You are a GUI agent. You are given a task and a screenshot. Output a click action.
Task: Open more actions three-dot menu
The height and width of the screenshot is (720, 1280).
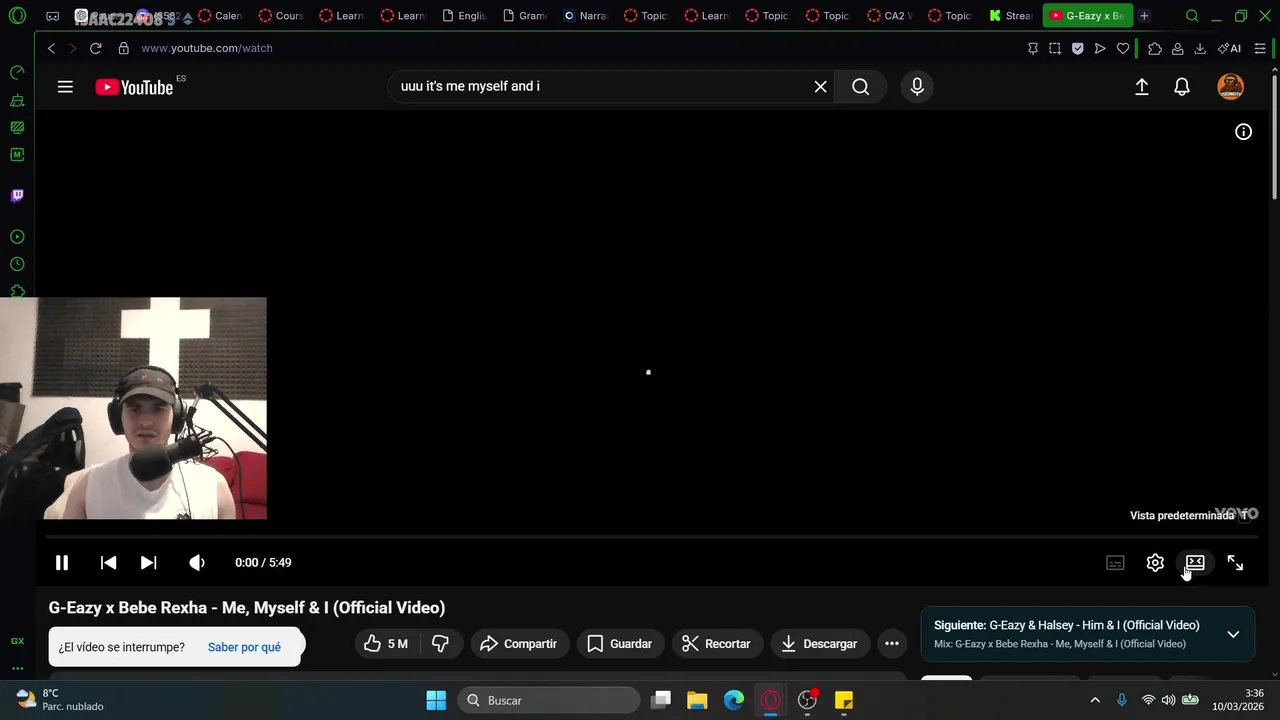pyautogui.click(x=892, y=644)
